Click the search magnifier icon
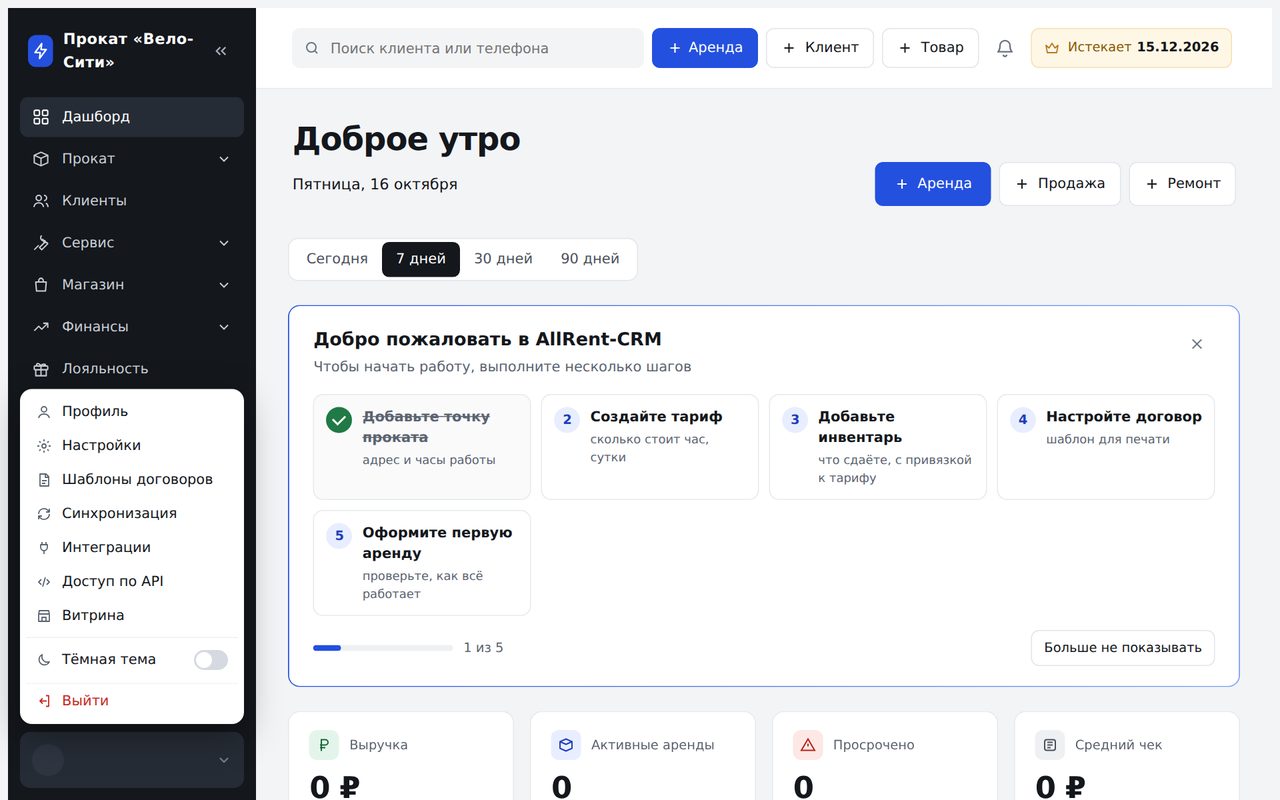Image resolution: width=1280 pixels, height=800 pixels. (x=312, y=48)
